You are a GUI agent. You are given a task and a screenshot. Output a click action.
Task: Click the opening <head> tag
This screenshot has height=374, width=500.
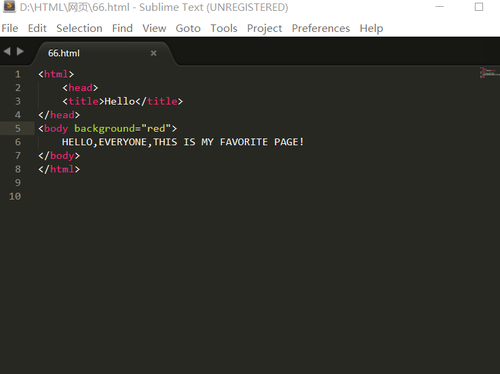point(80,88)
